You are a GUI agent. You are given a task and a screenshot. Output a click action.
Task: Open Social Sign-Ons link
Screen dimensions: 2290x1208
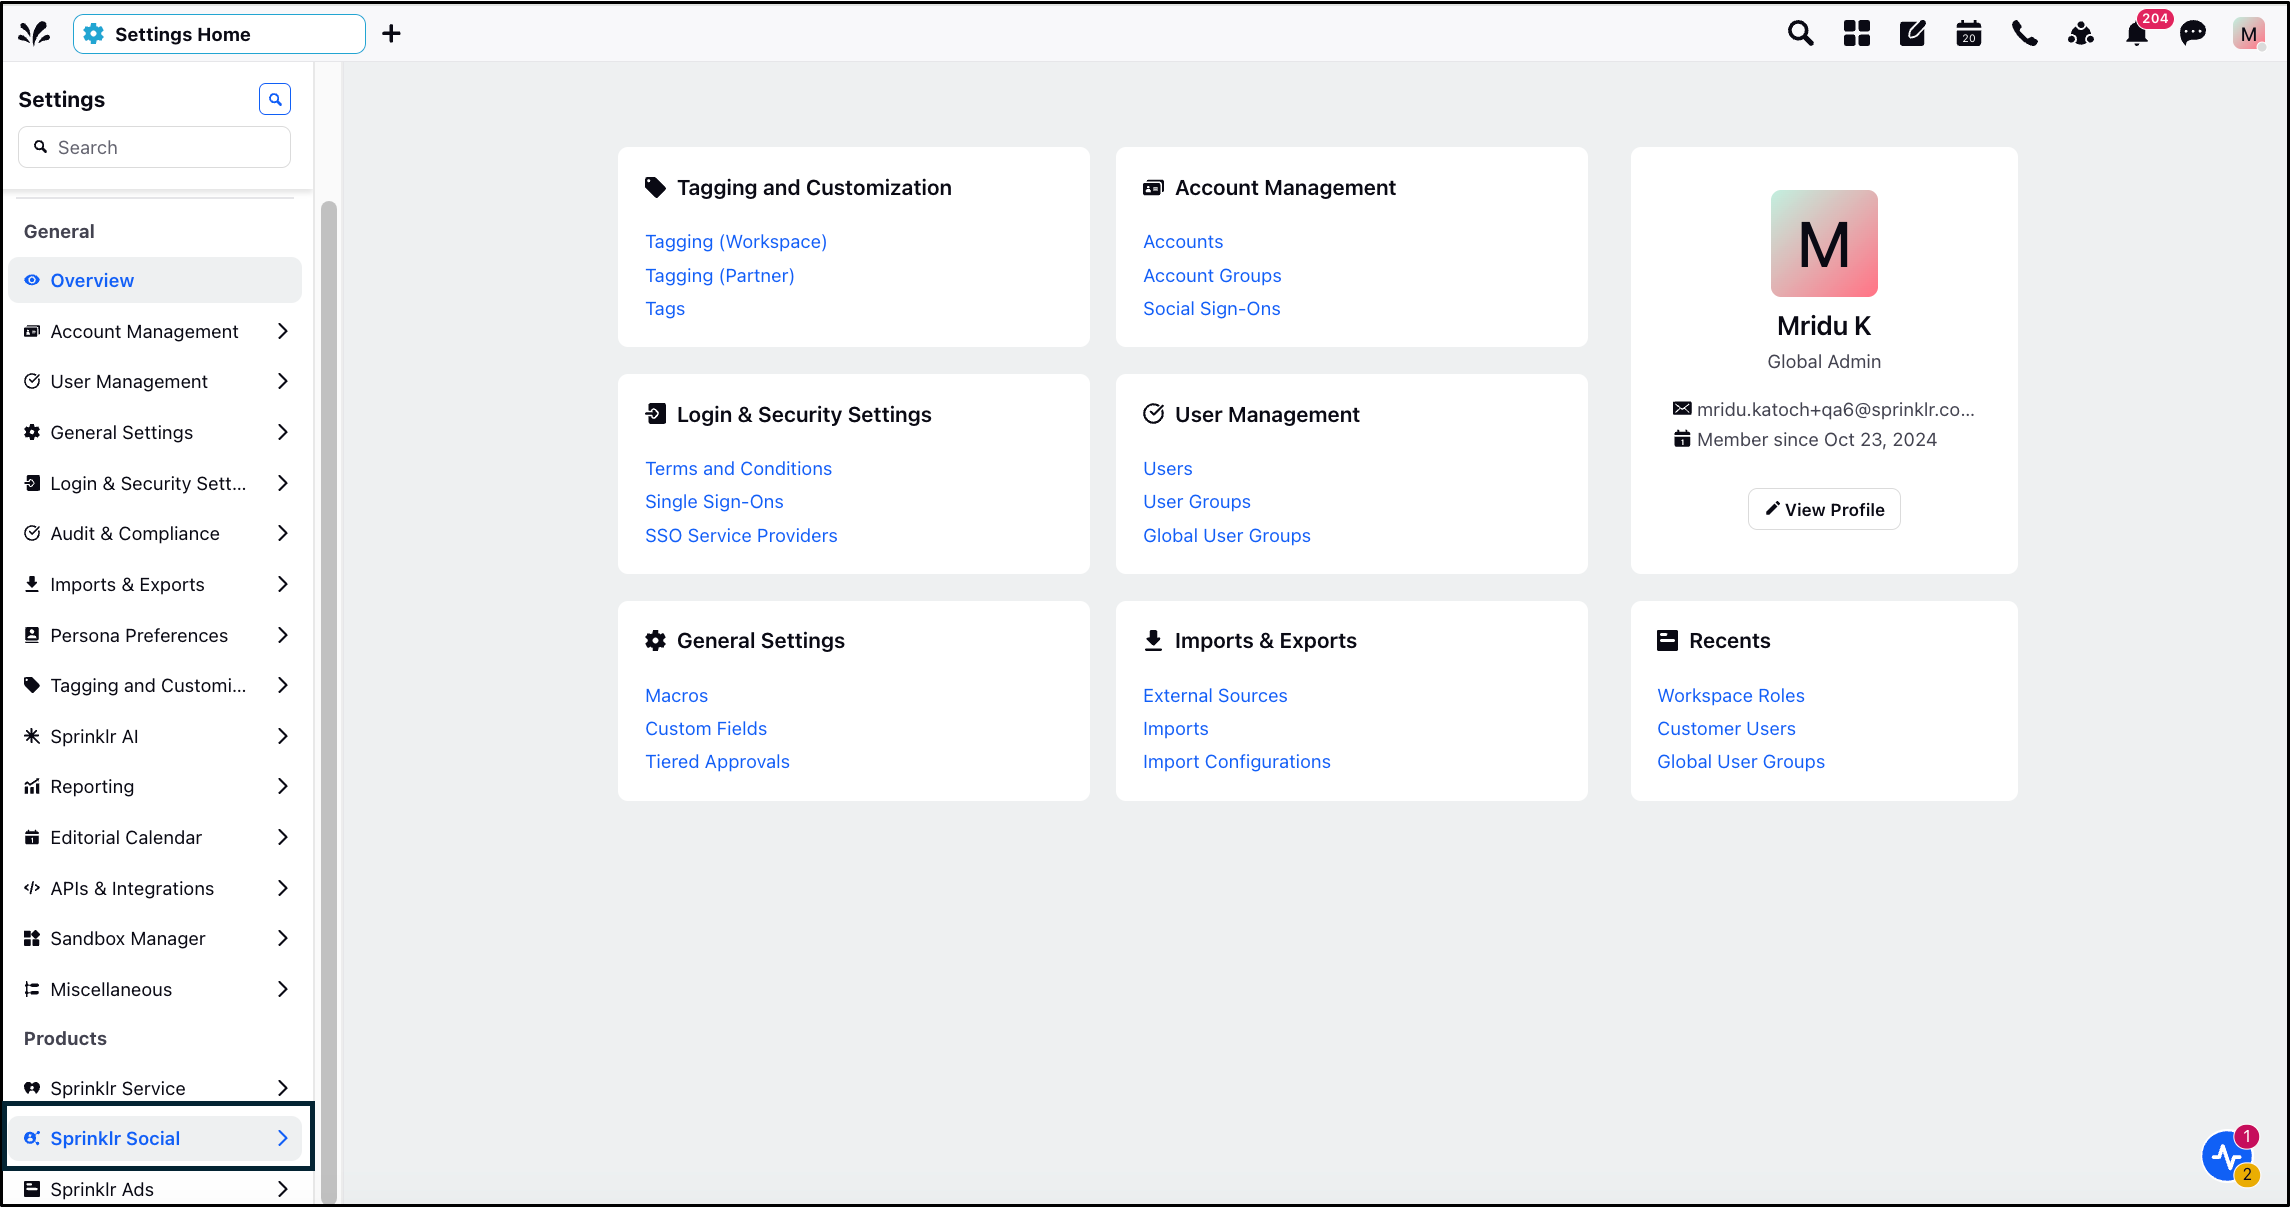1212,308
